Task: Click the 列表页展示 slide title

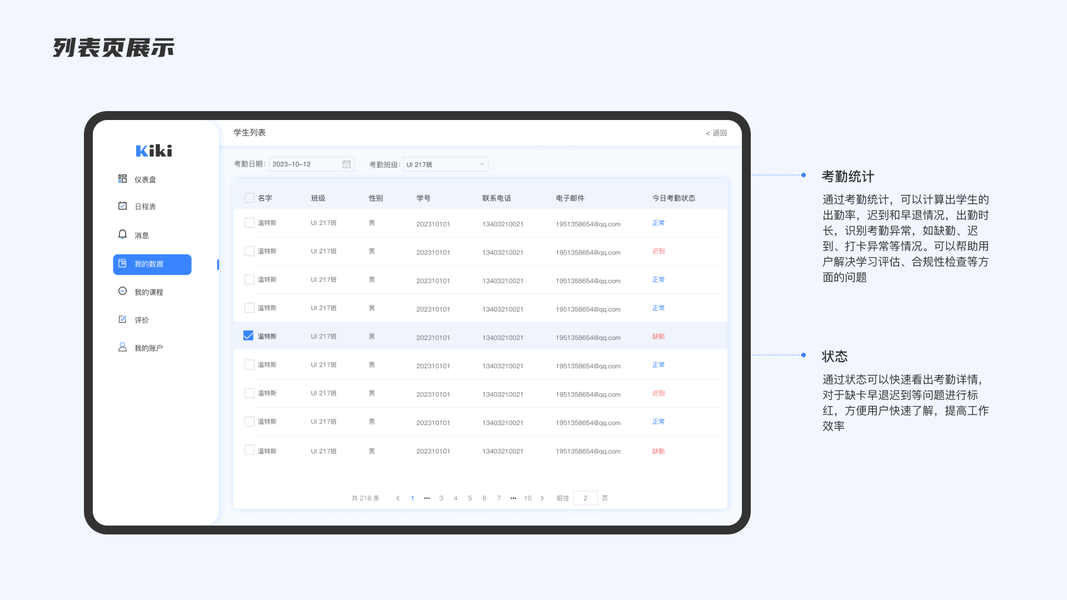Action: [x=114, y=48]
